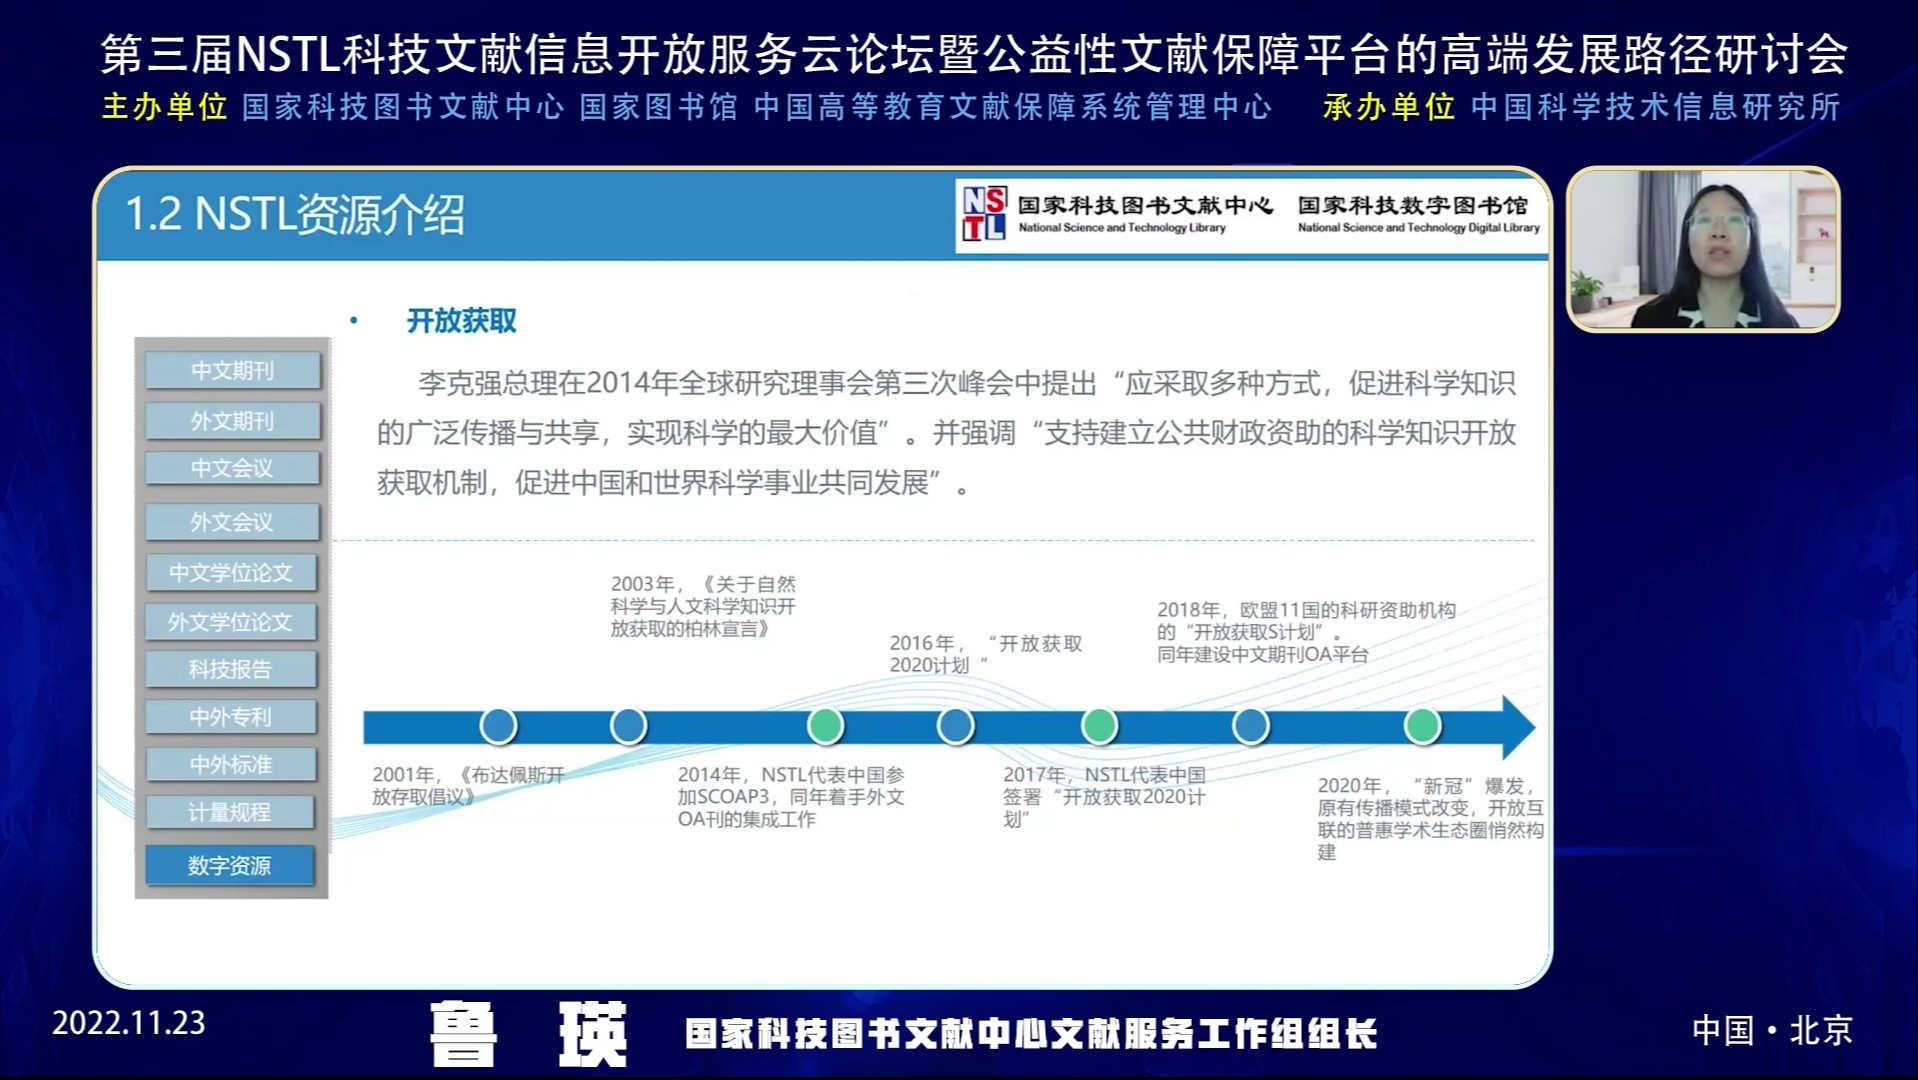Click the blue 2018 Plan S timeline marker

click(x=1250, y=726)
